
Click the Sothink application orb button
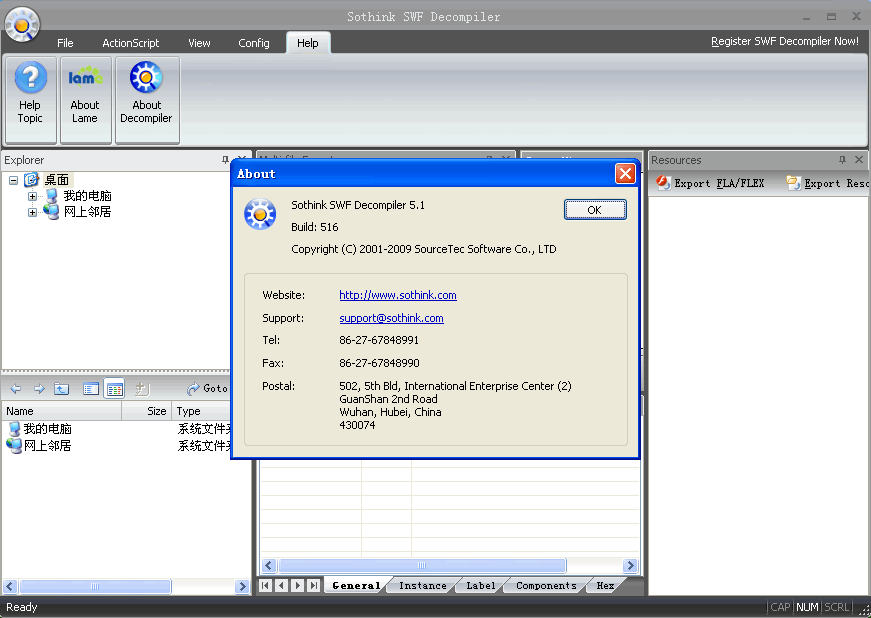coord(22,24)
